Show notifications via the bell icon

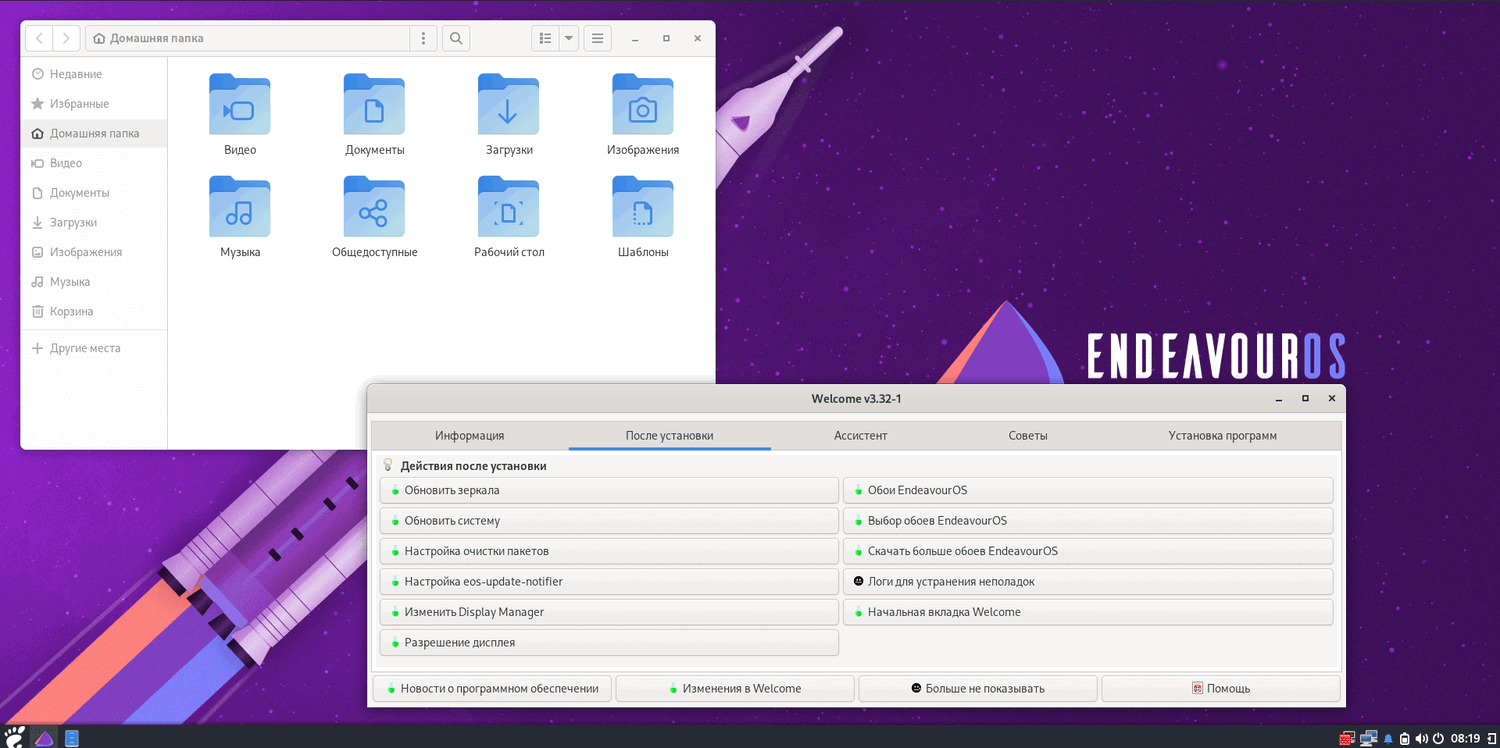[x=1388, y=739]
